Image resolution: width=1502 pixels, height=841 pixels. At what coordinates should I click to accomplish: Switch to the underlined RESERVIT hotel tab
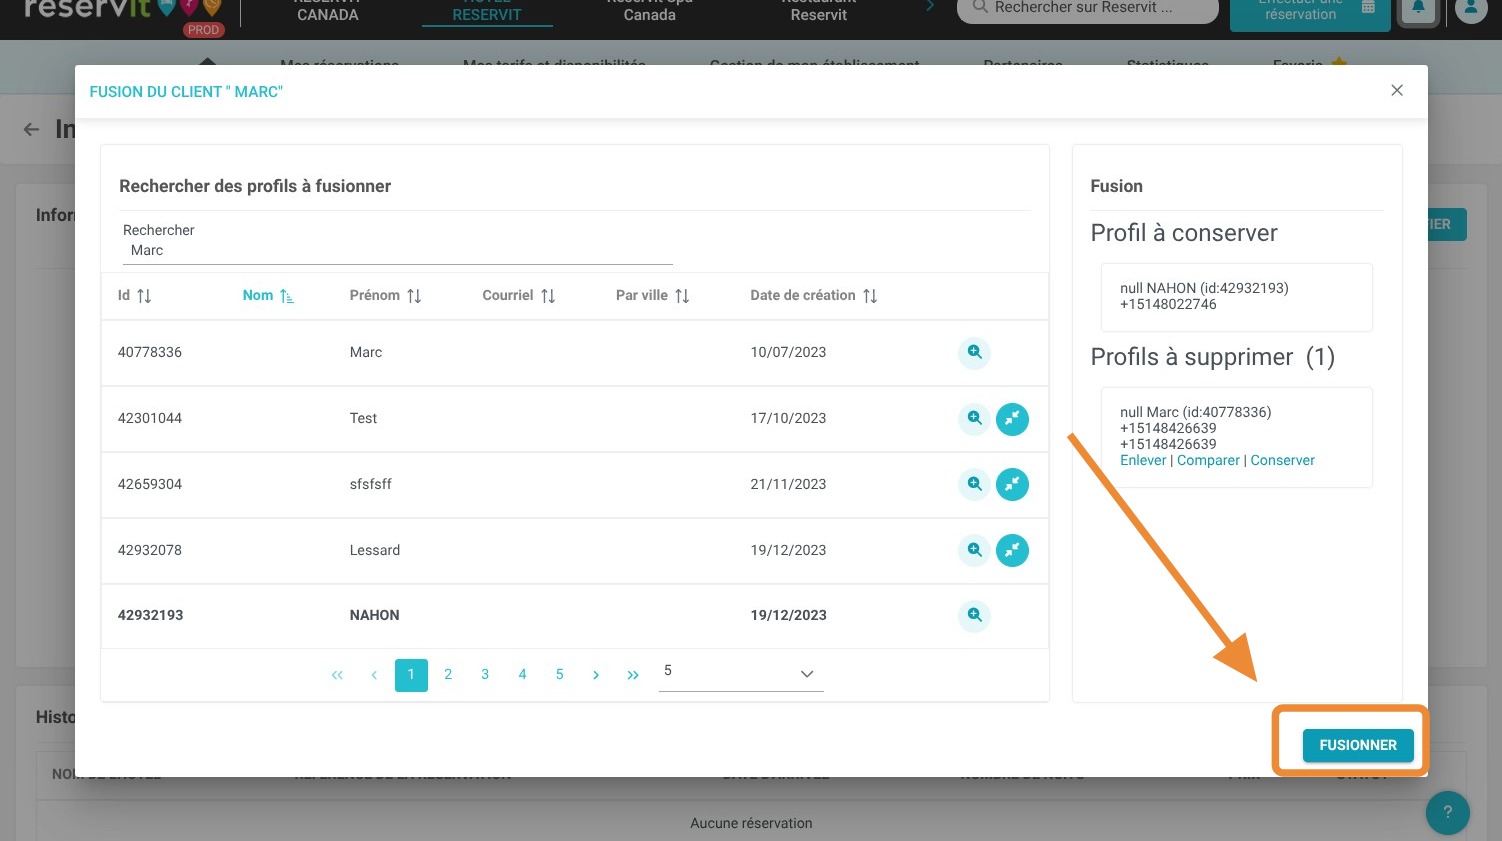tap(487, 11)
